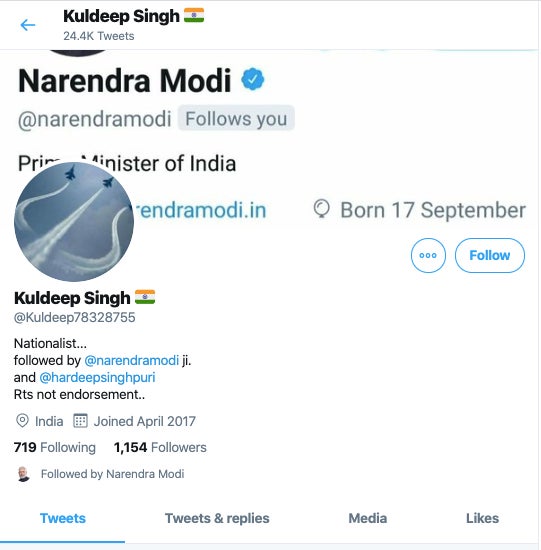
Task: Click the birthday balloon icon
Action: [321, 209]
